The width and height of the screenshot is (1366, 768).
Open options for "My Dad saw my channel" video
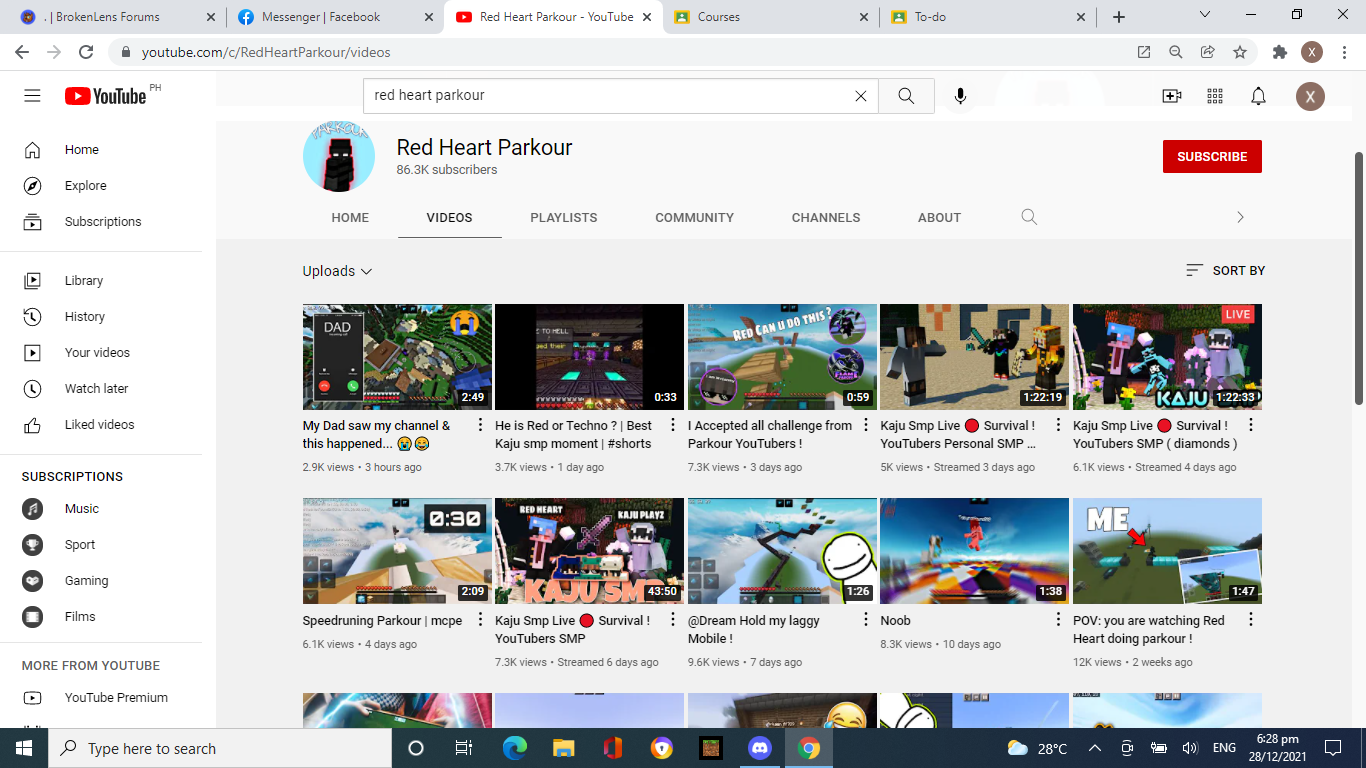pyautogui.click(x=480, y=426)
